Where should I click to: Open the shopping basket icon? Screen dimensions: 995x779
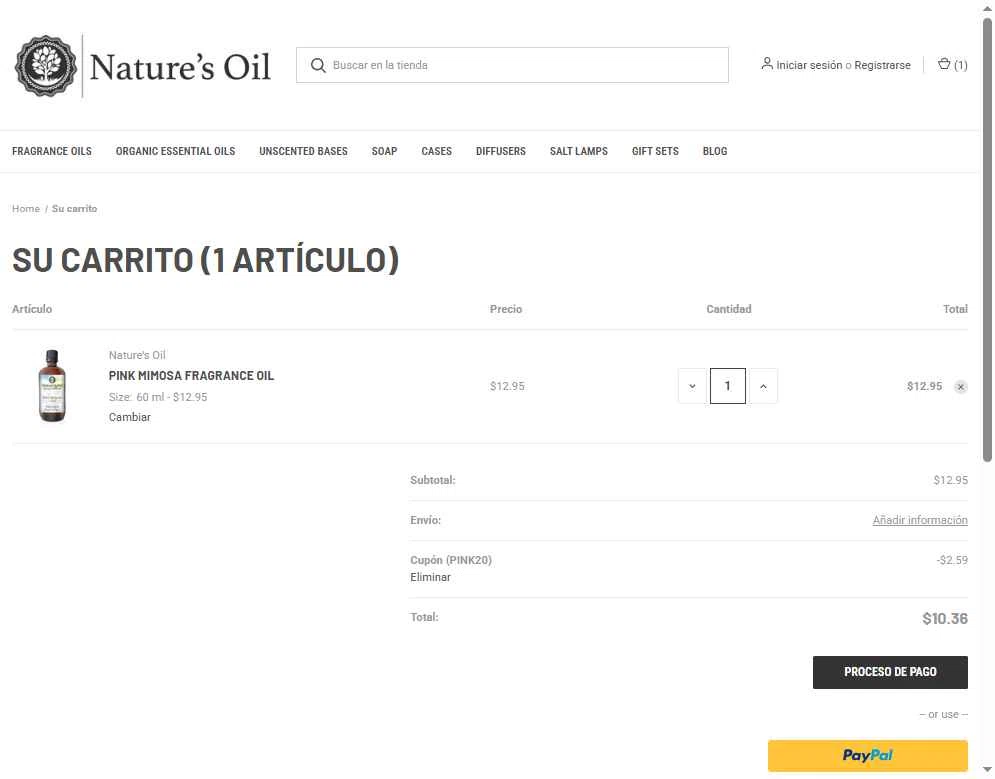tap(944, 64)
